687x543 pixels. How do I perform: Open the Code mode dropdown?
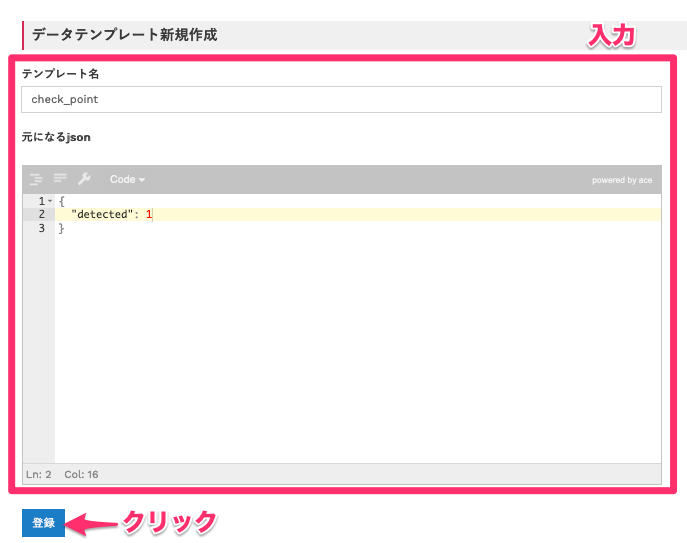point(127,179)
